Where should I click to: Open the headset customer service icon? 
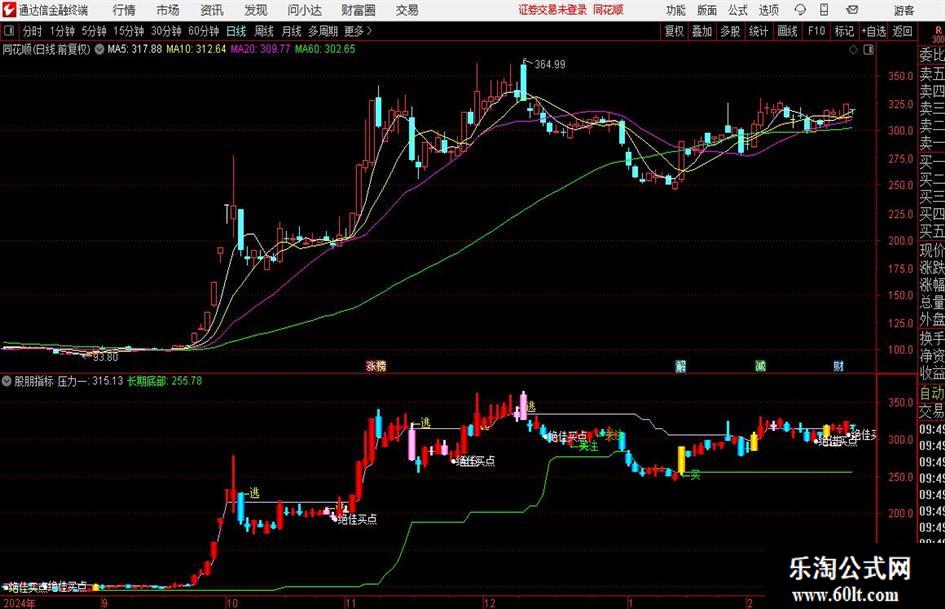(800, 10)
